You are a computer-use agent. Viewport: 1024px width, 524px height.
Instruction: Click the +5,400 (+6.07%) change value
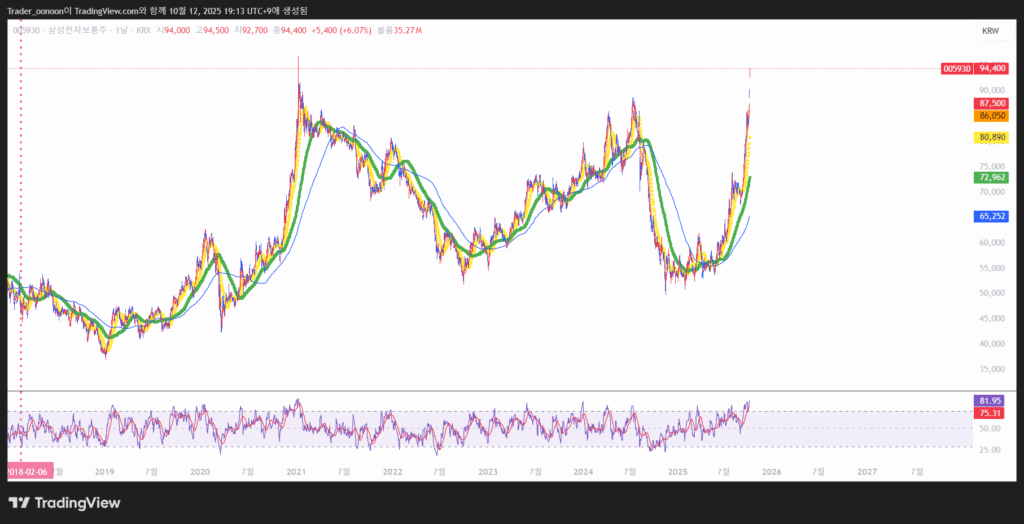coord(341,31)
